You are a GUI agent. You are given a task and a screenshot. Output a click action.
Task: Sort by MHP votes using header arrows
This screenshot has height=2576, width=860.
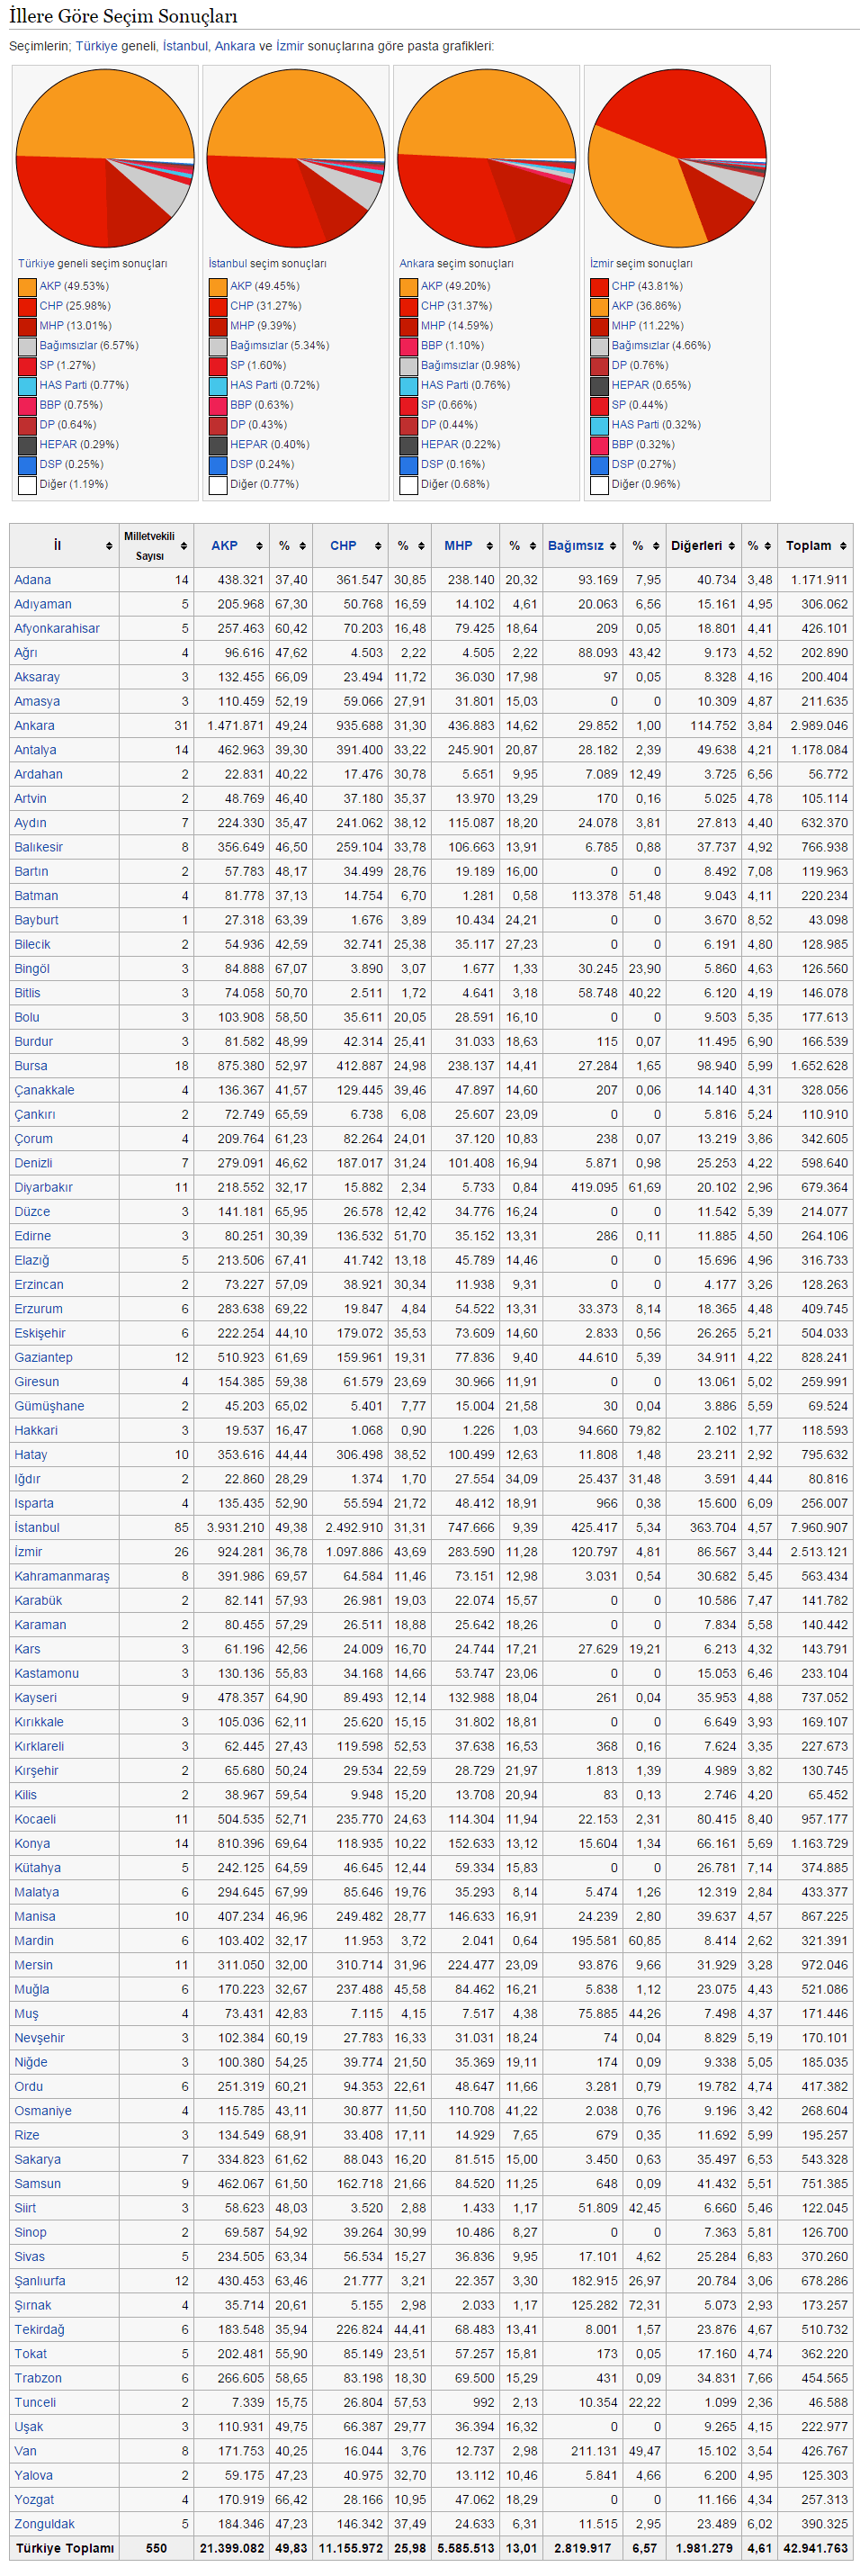(x=489, y=546)
